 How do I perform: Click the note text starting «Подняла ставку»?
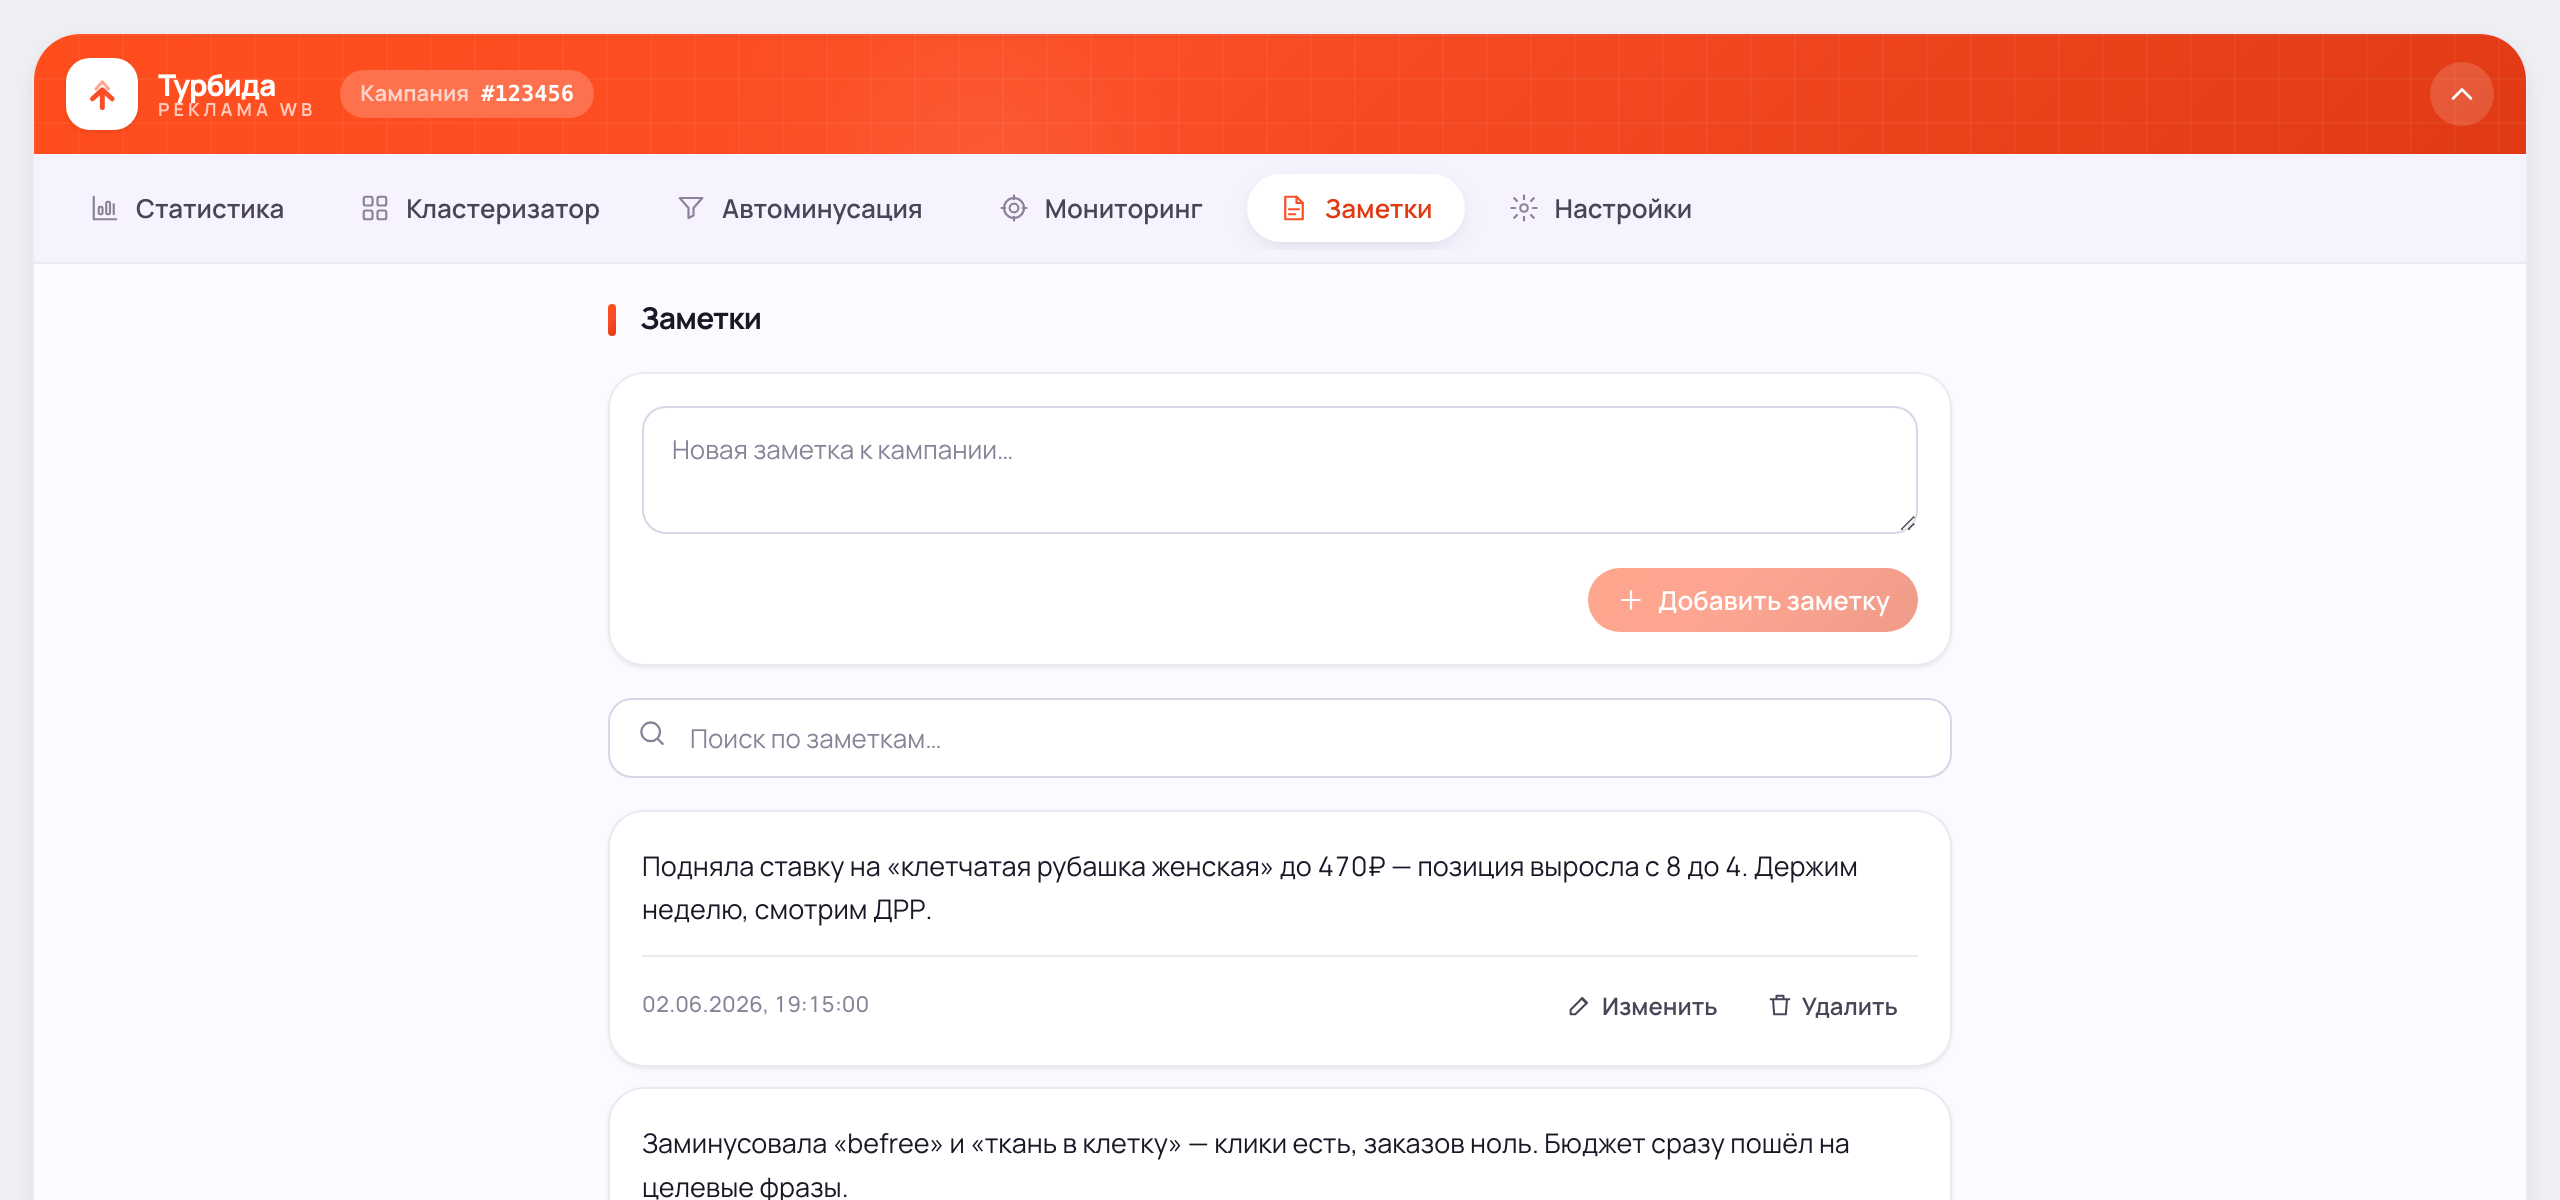pyautogui.click(x=1250, y=888)
